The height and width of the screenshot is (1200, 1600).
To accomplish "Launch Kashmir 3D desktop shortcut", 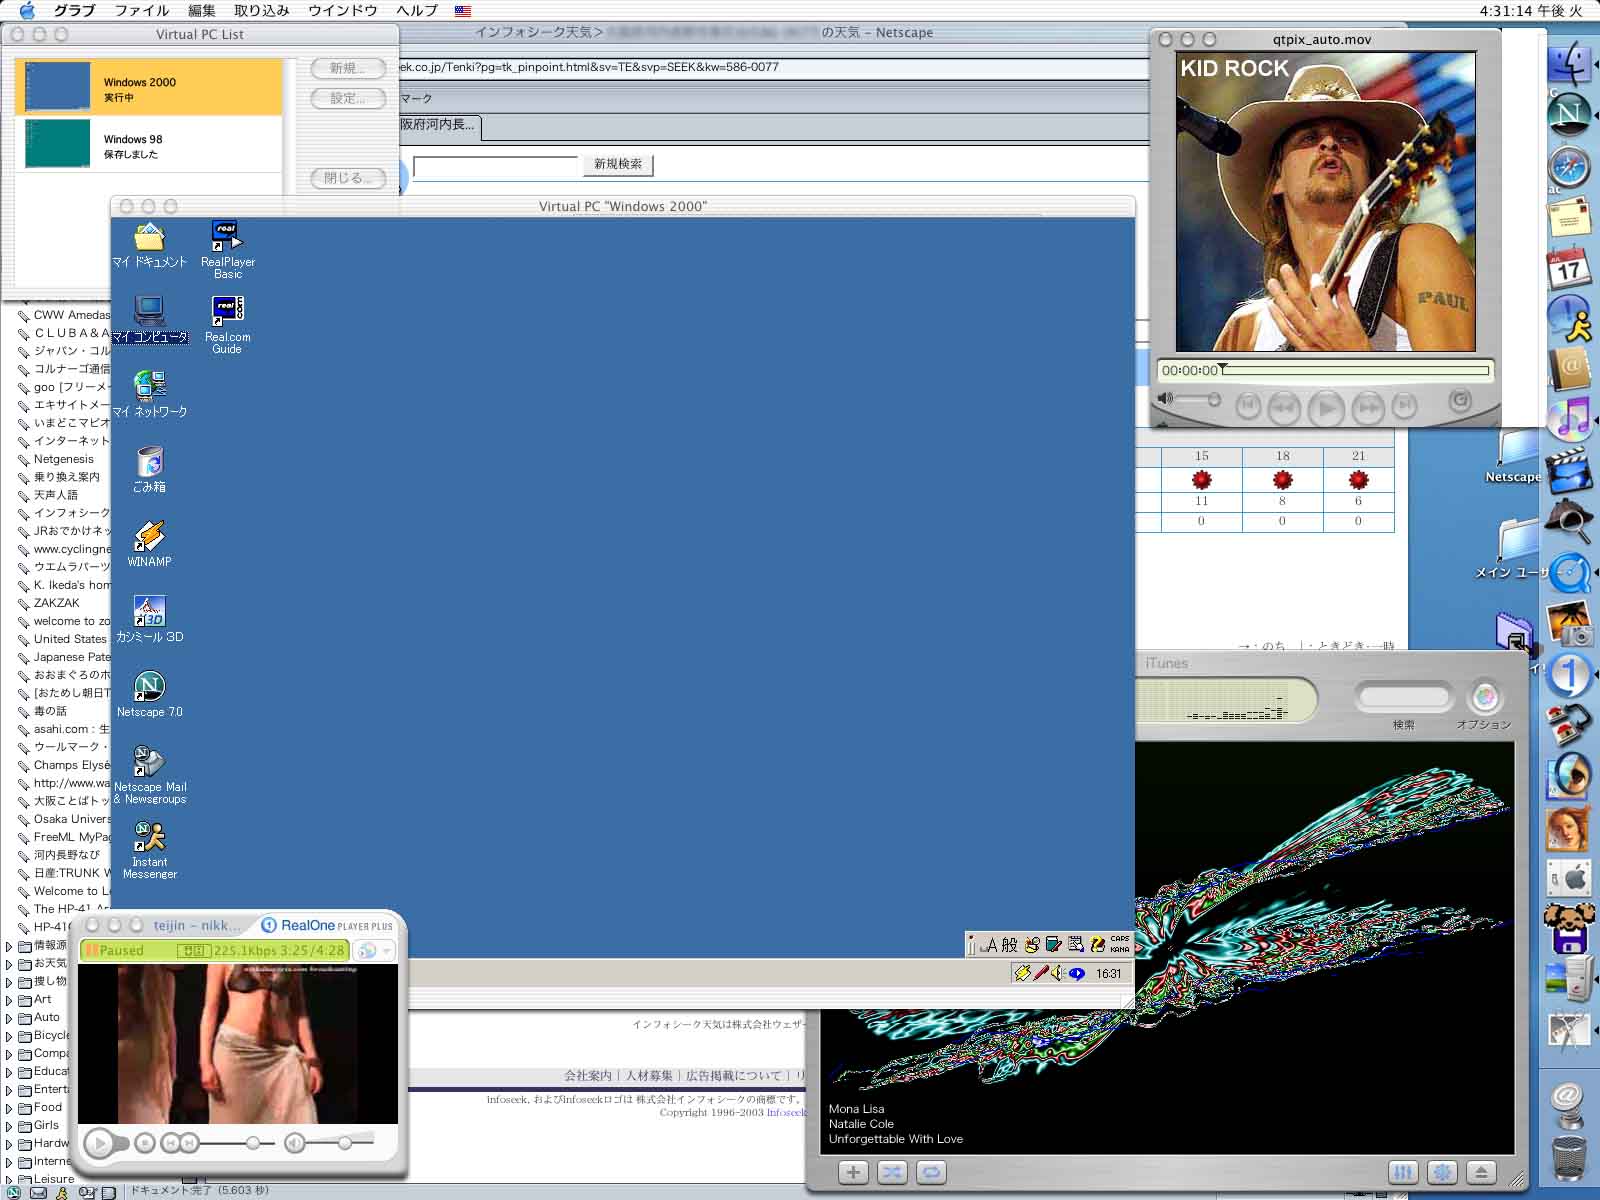I will 149,620.
